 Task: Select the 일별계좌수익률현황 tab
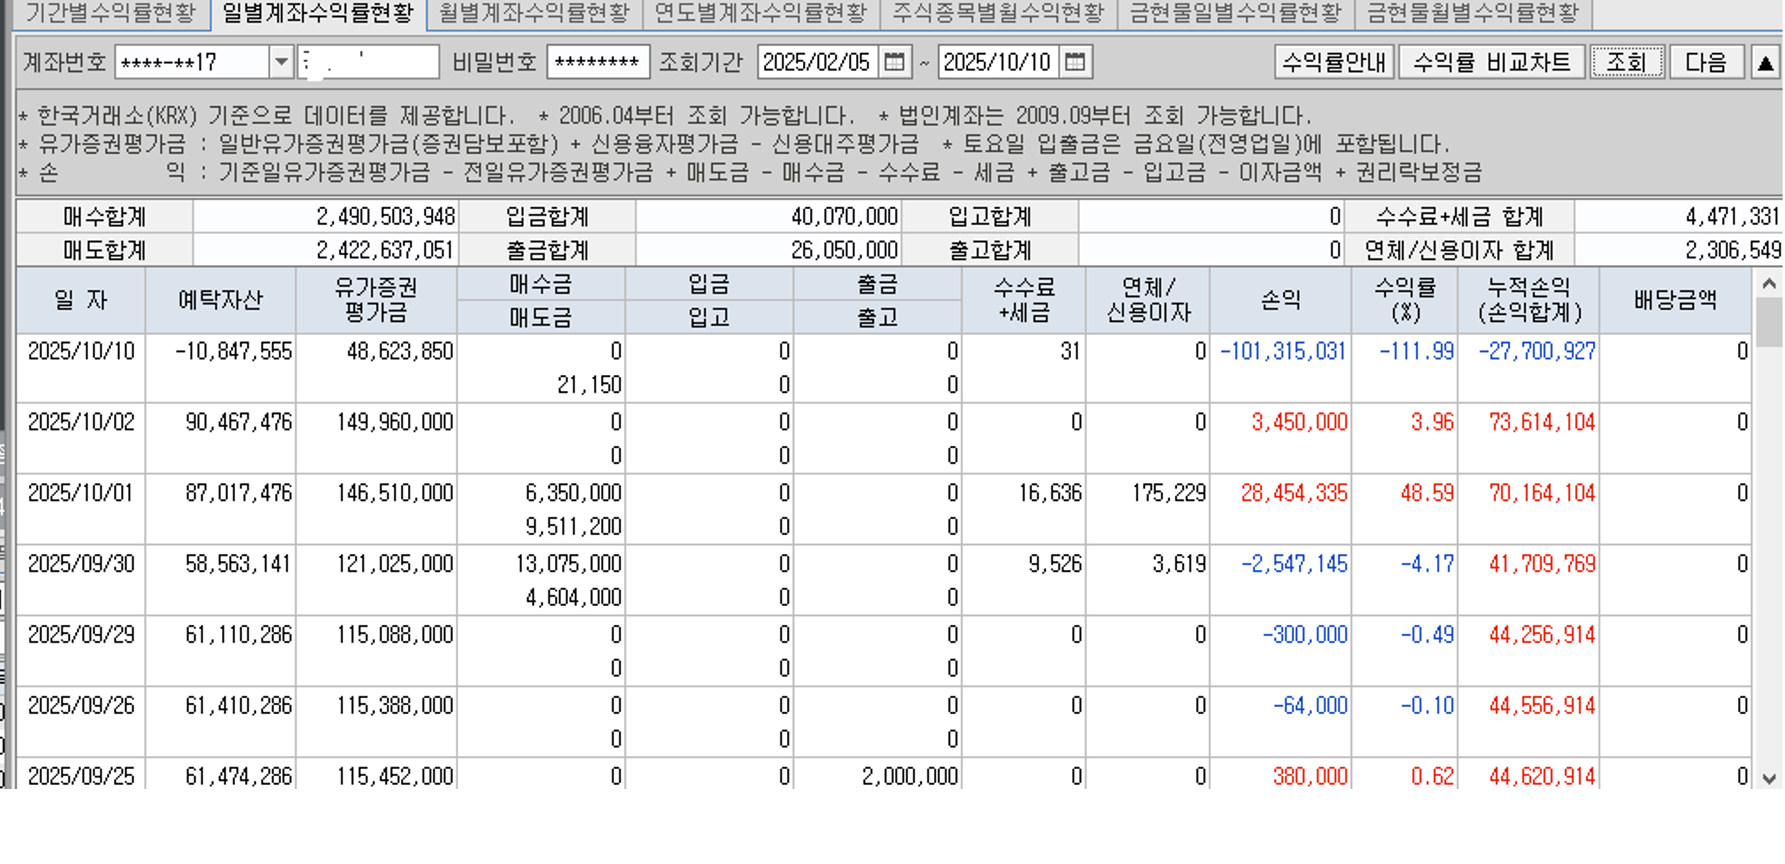[317, 13]
